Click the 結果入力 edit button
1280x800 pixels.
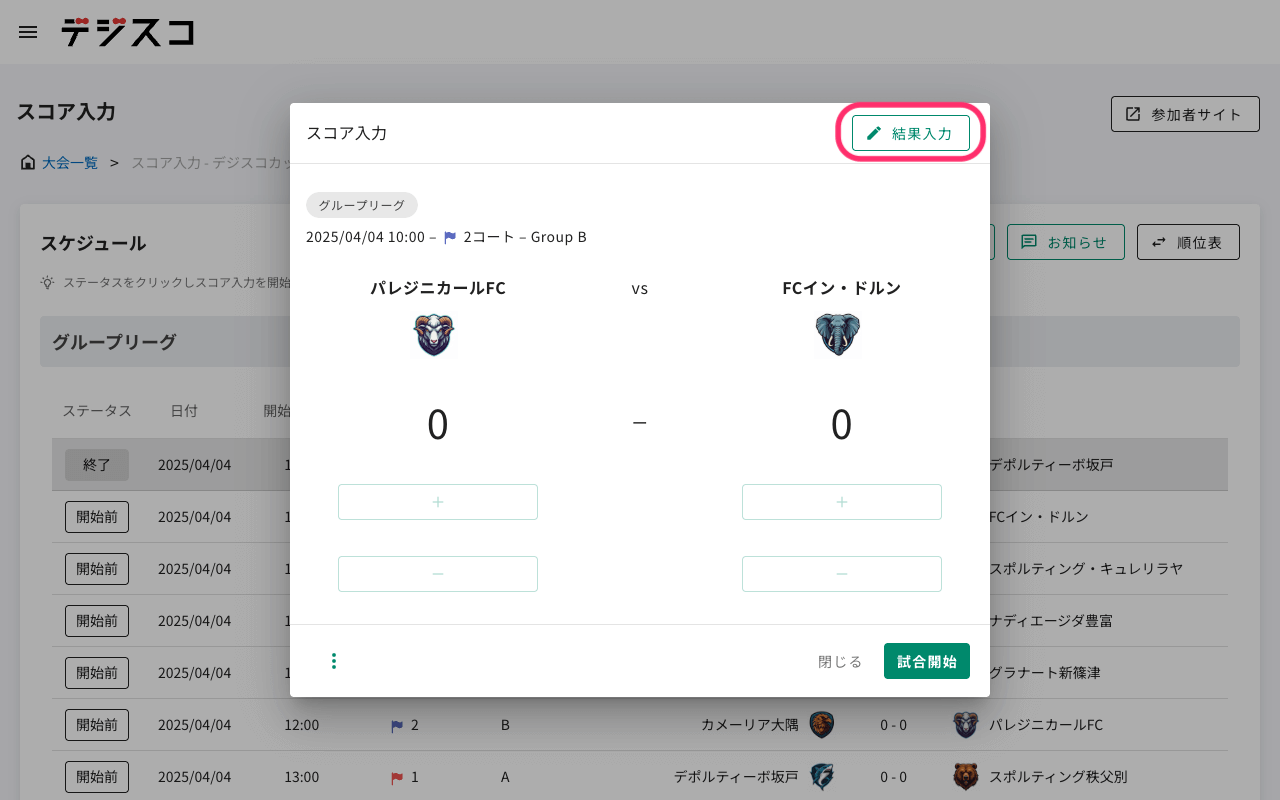click(x=911, y=133)
